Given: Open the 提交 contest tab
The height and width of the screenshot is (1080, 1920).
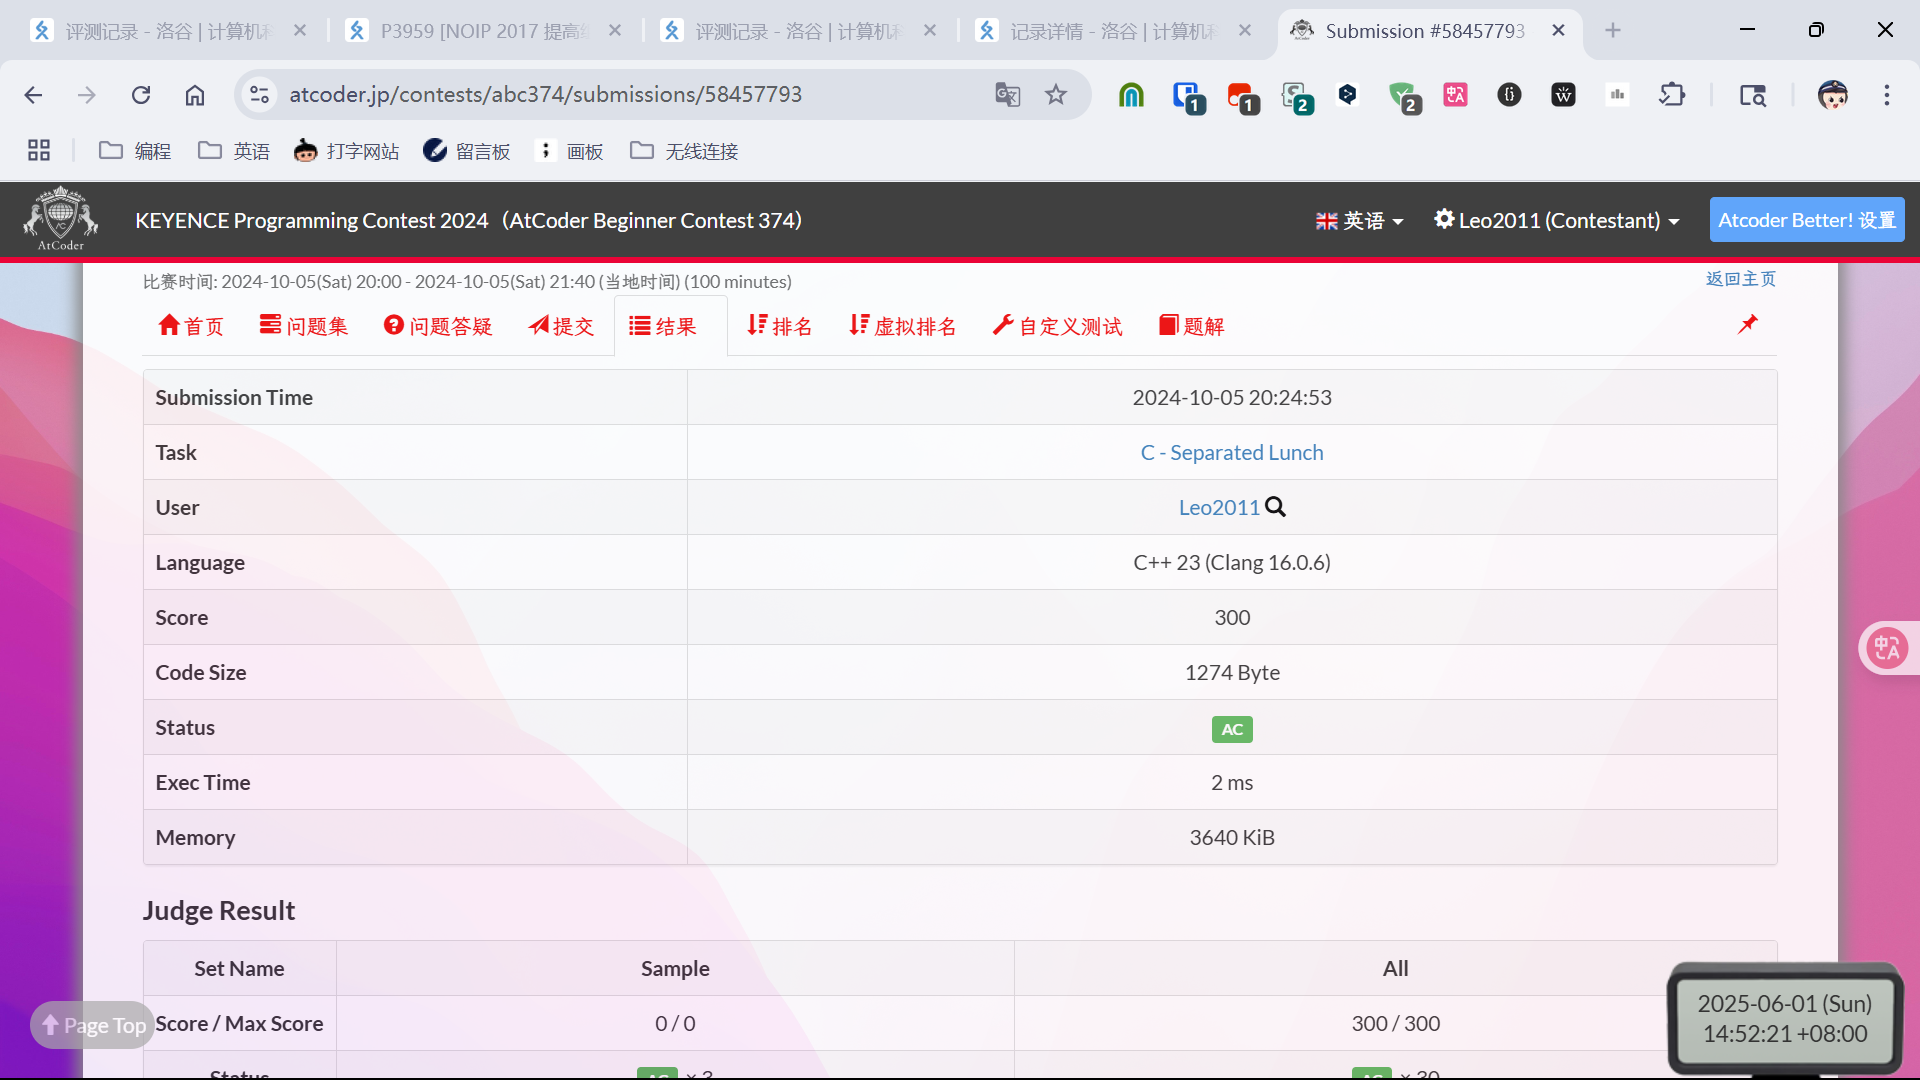Looking at the screenshot, I should (561, 326).
